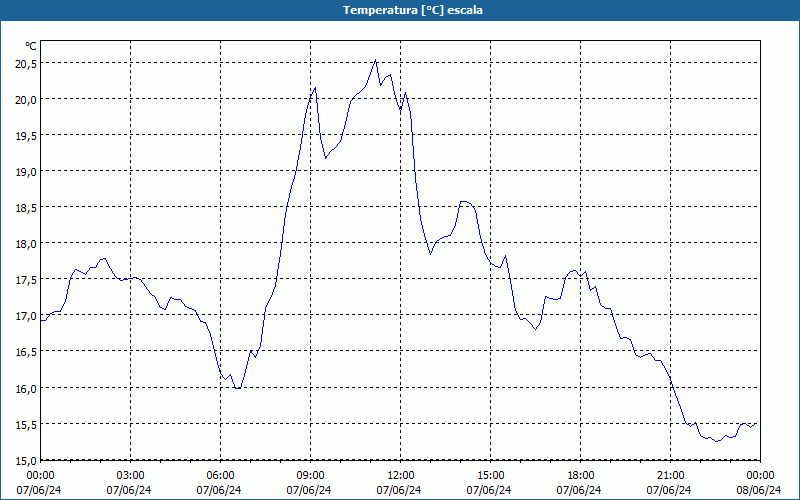800x500 pixels.
Task: Click the °C unit label on the axis
Action: tap(31, 46)
